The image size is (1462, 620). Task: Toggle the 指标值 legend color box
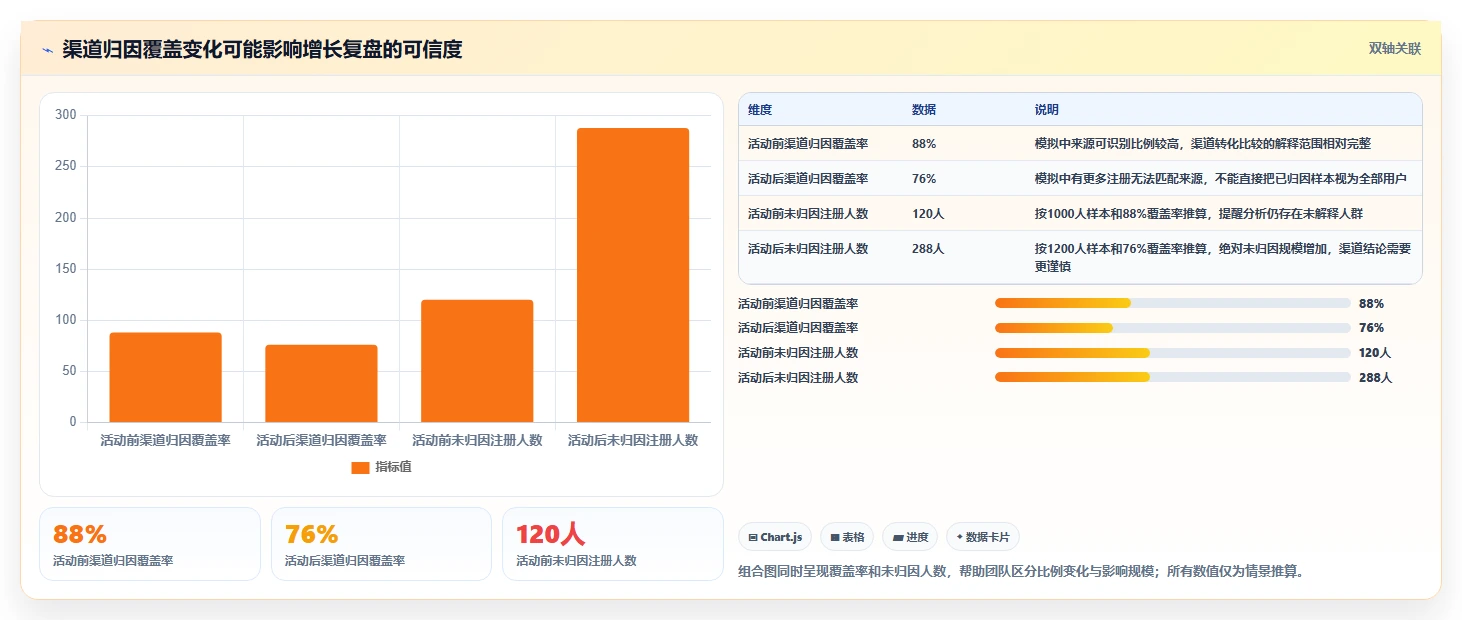click(360, 467)
